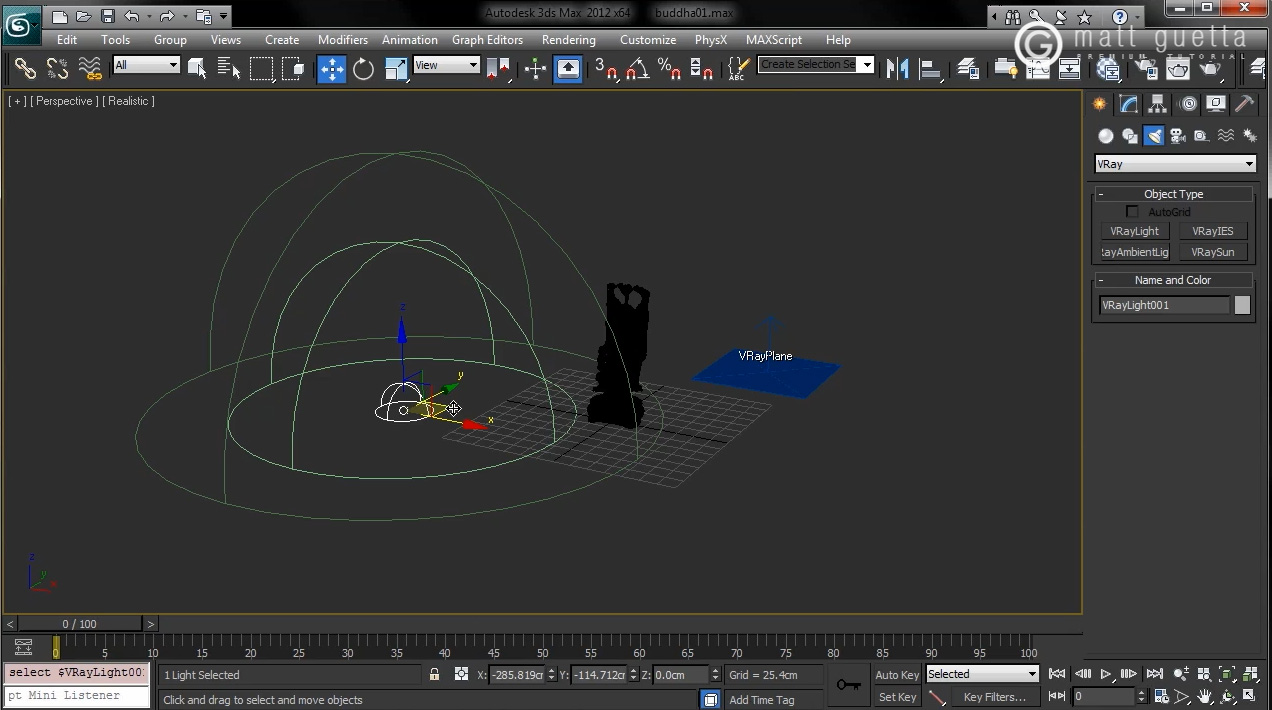Select the Cameras category icon
The image size is (1272, 710).
click(x=1178, y=136)
